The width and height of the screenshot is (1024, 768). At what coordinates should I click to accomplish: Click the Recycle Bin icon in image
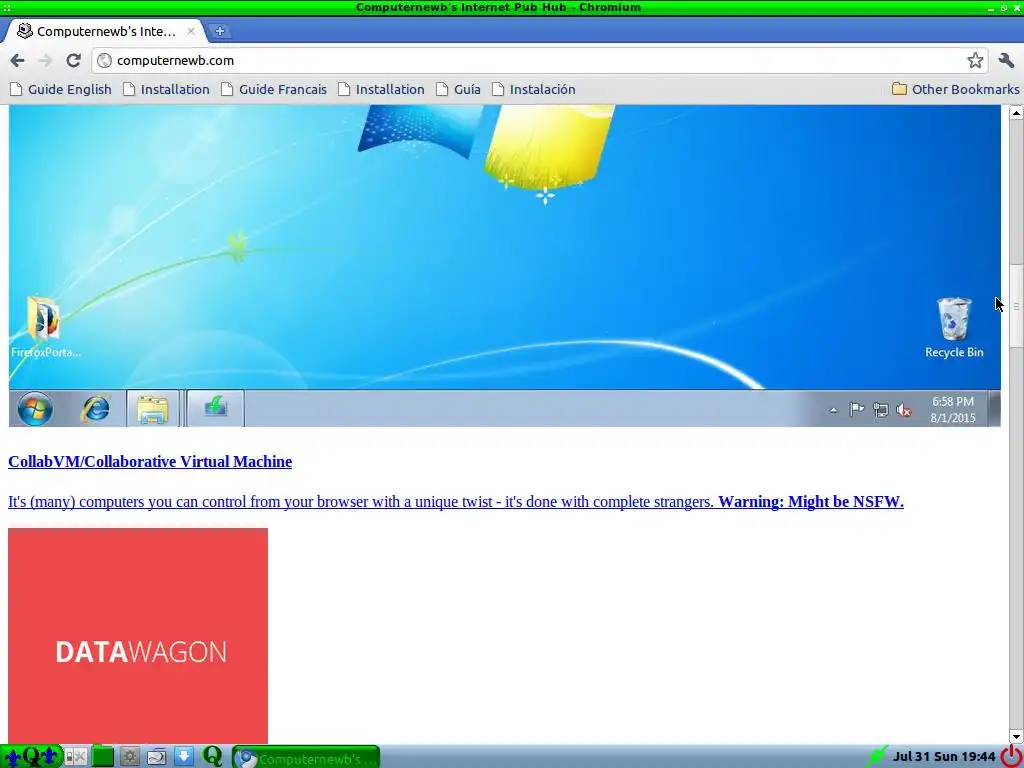coord(954,328)
